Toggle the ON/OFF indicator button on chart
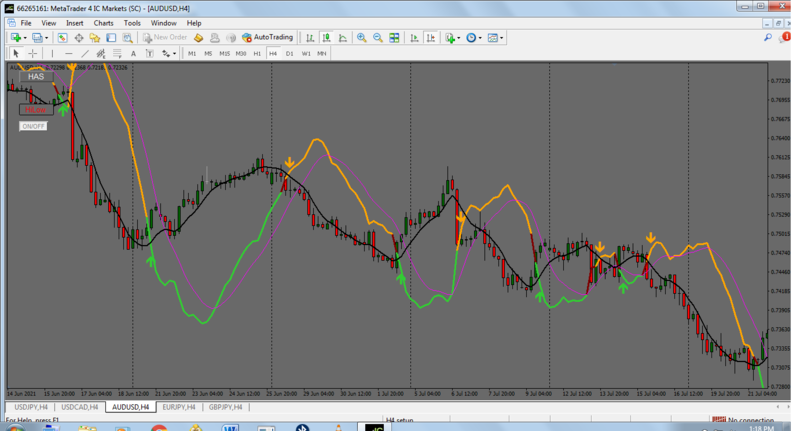Viewport: 800px width, 431px height. pyautogui.click(x=33, y=126)
